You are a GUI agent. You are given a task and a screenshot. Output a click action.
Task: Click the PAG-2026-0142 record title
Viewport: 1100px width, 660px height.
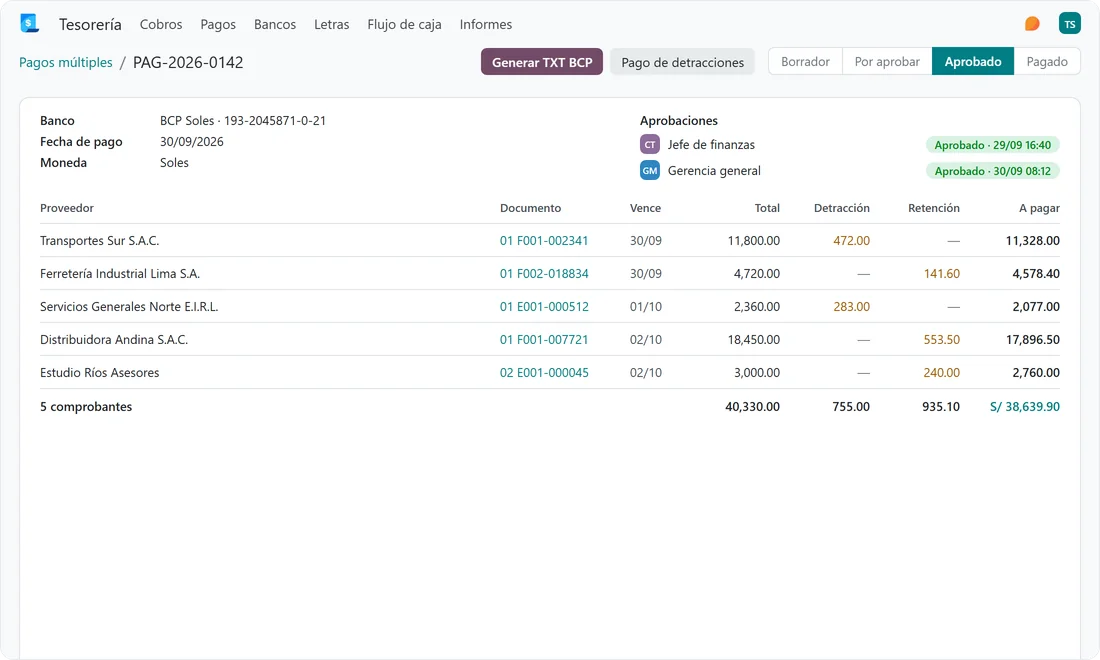click(188, 62)
